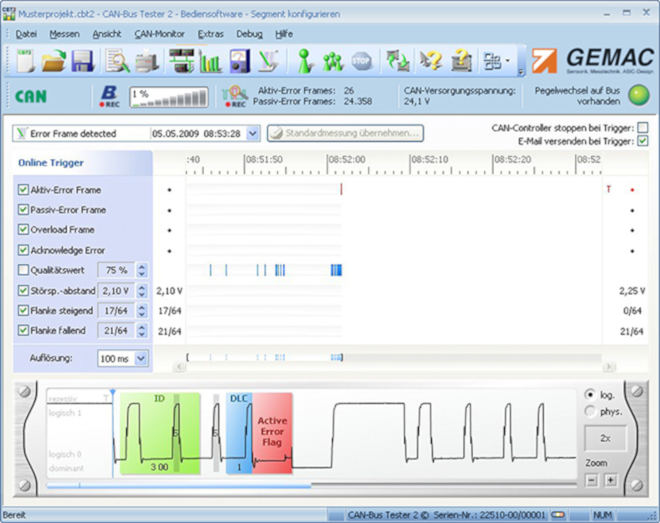The width and height of the screenshot is (660, 523).
Task: Click the waveform horizontal scrollbar
Action: pos(180,487)
